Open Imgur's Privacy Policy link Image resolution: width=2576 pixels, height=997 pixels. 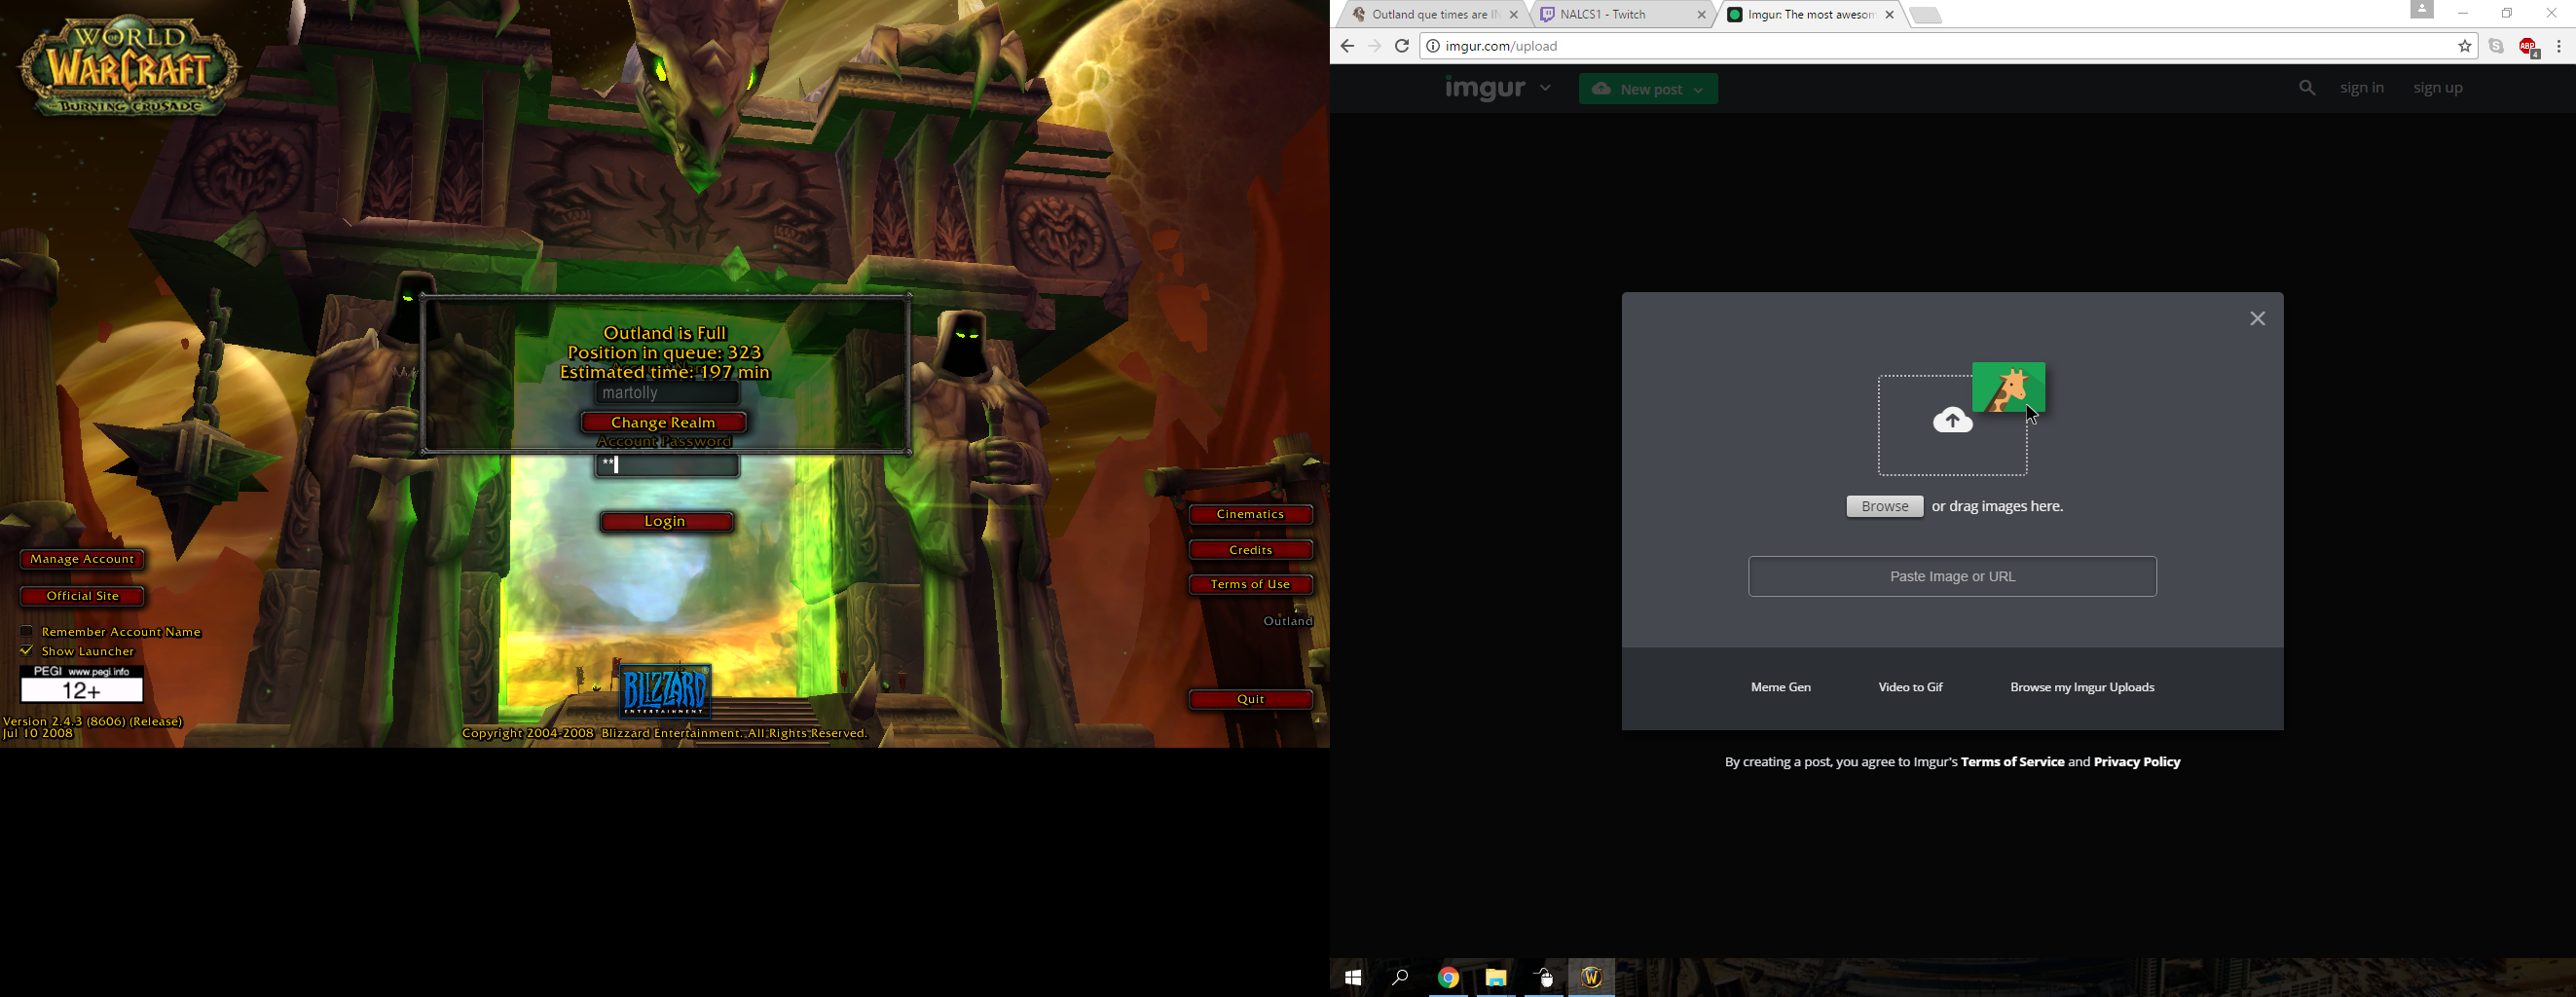2137,762
